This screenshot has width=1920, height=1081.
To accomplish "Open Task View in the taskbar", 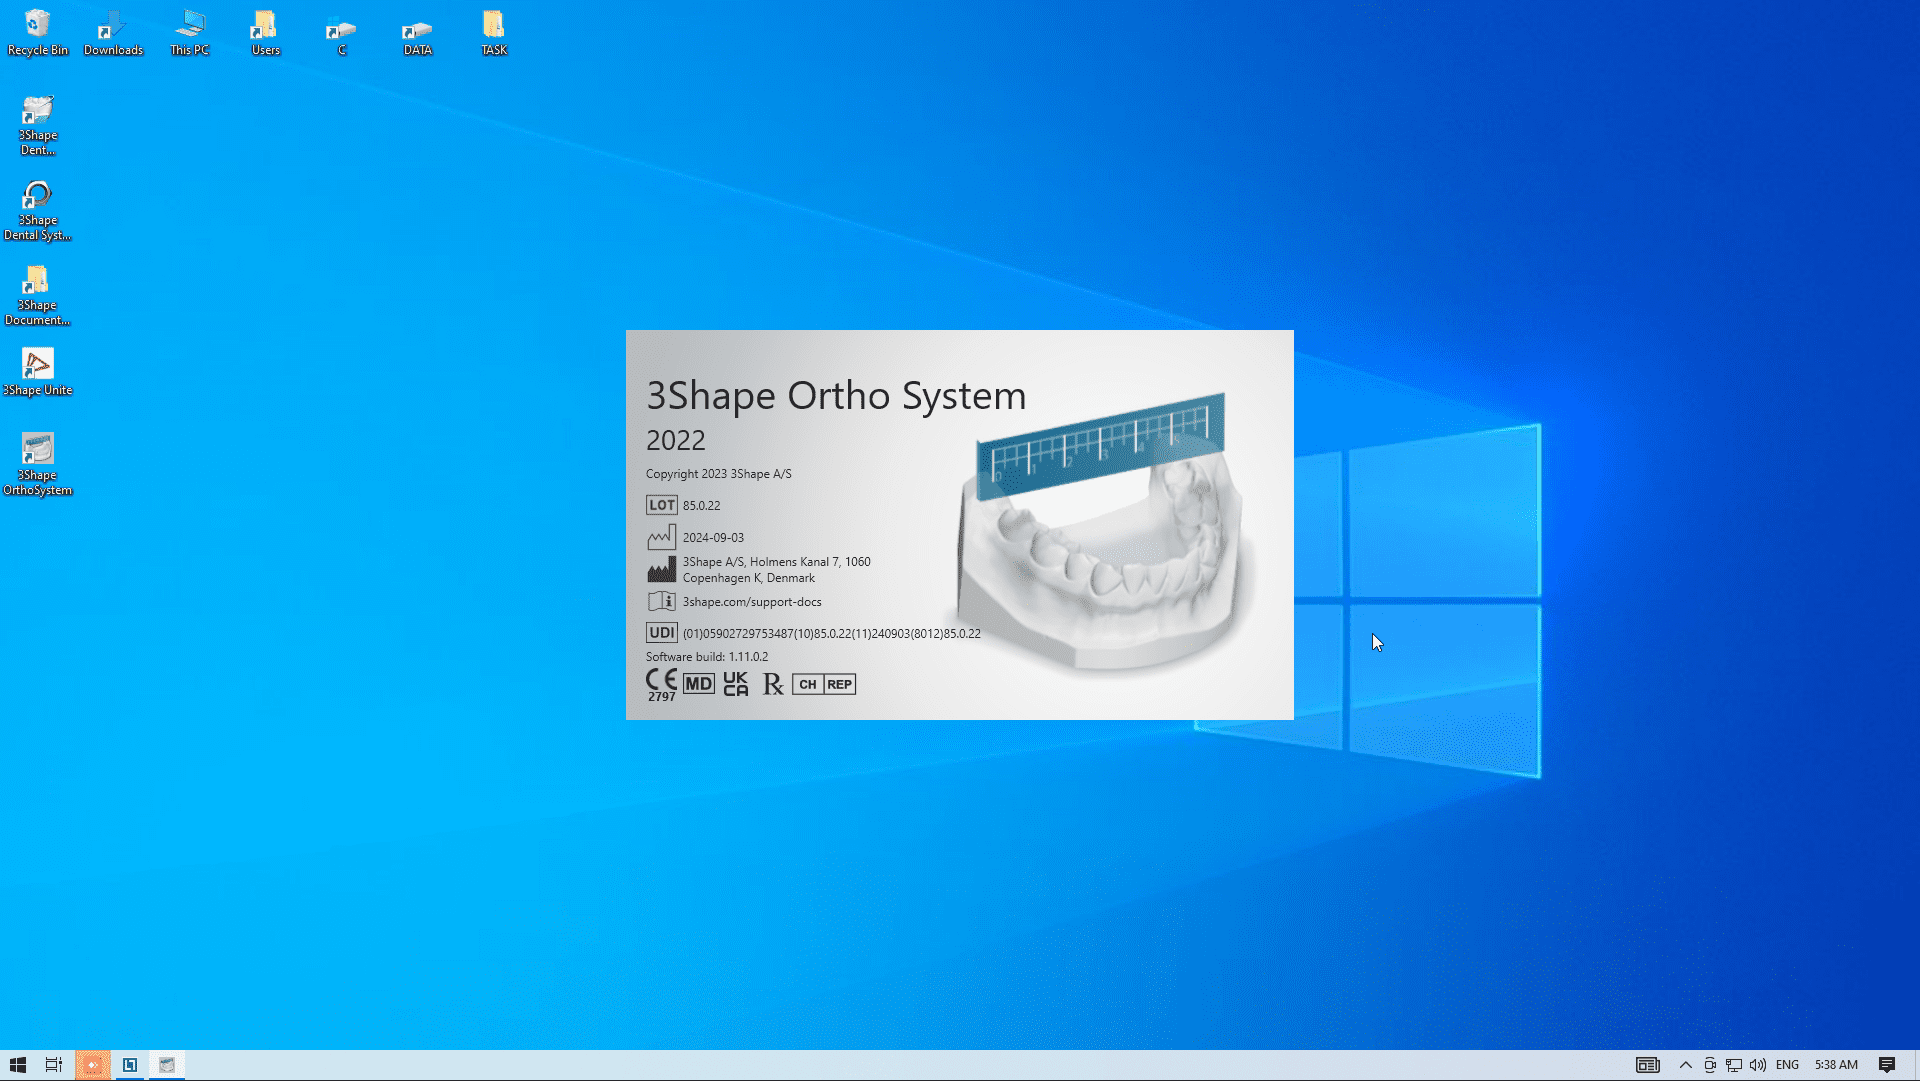I will point(54,1065).
